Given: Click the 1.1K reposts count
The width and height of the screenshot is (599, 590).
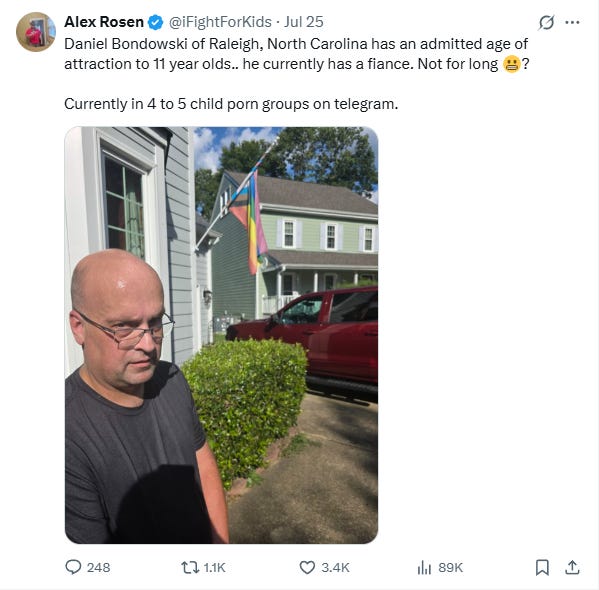Looking at the screenshot, I should (x=214, y=568).
